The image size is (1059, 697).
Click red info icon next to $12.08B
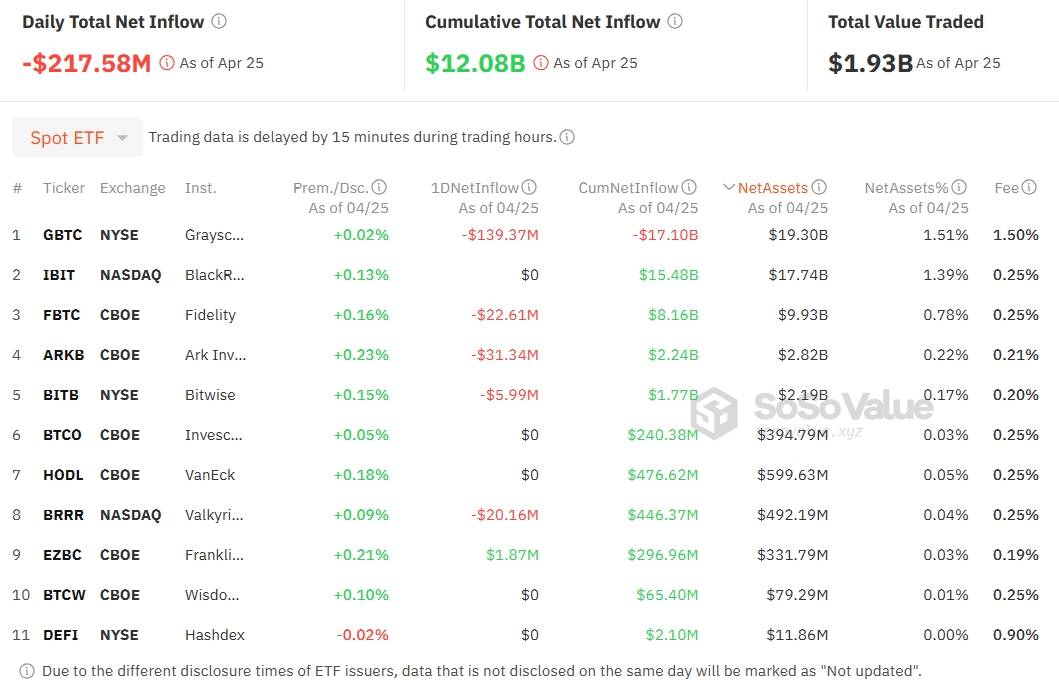(541, 63)
